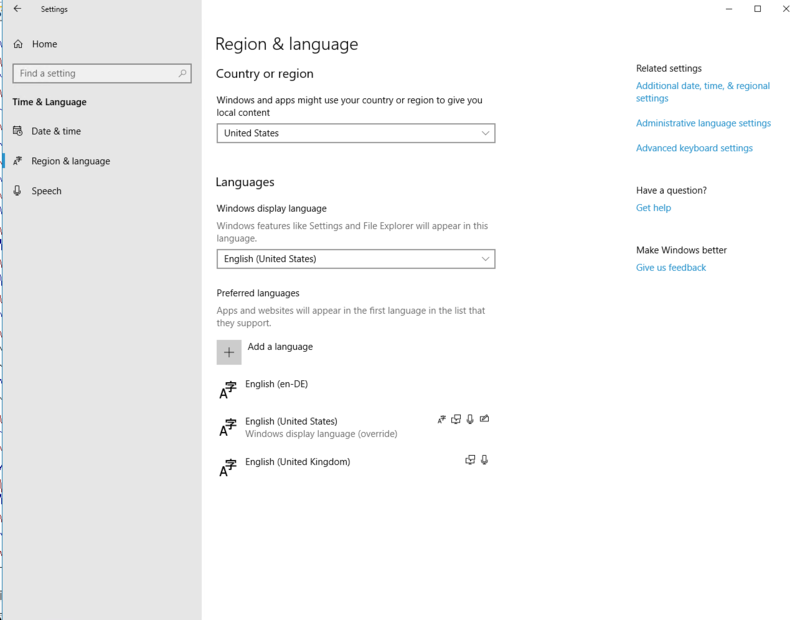Click the back arrow in Settings
800x620 pixels.
pyautogui.click(x=17, y=9)
